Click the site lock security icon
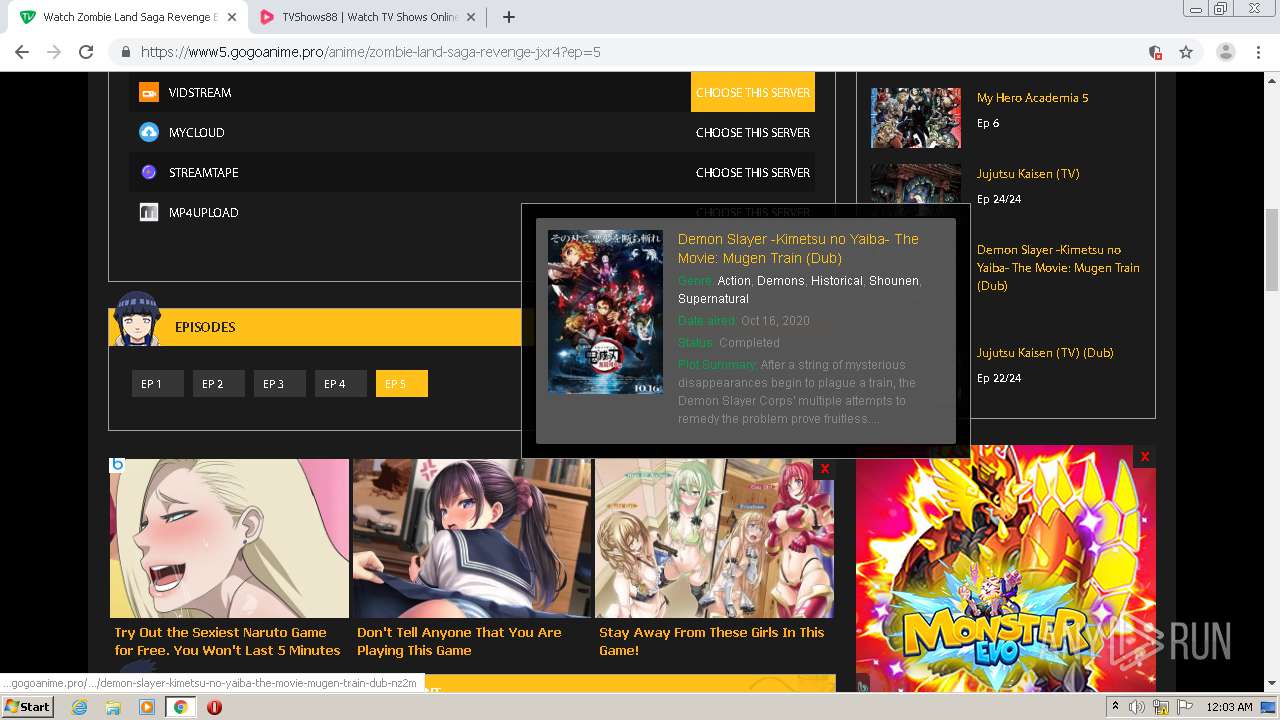Viewport: 1280px width, 720px height. [126, 52]
